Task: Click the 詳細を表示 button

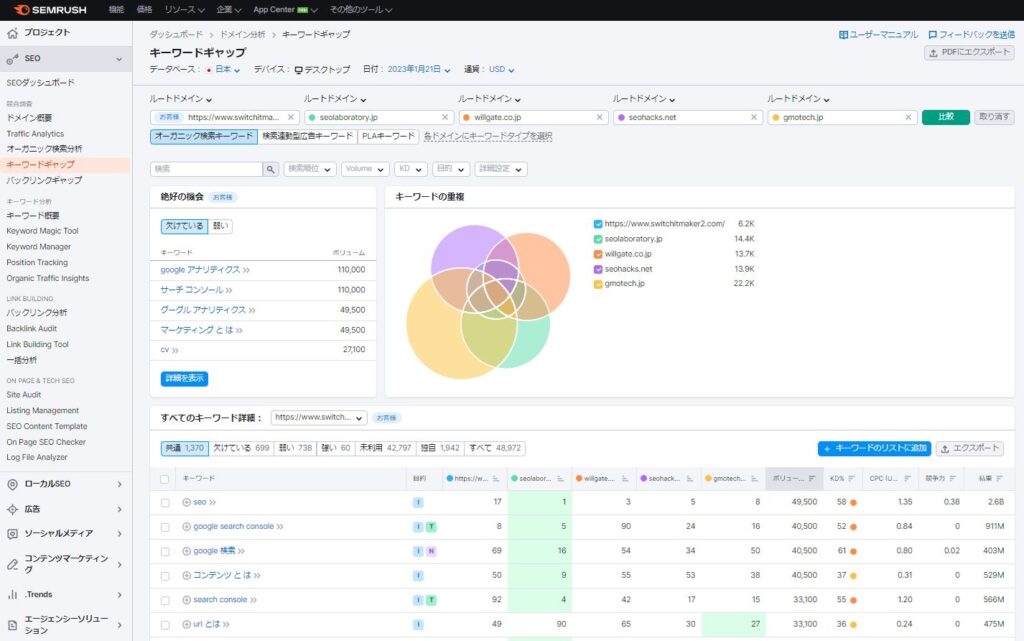Action: pyautogui.click(x=184, y=379)
